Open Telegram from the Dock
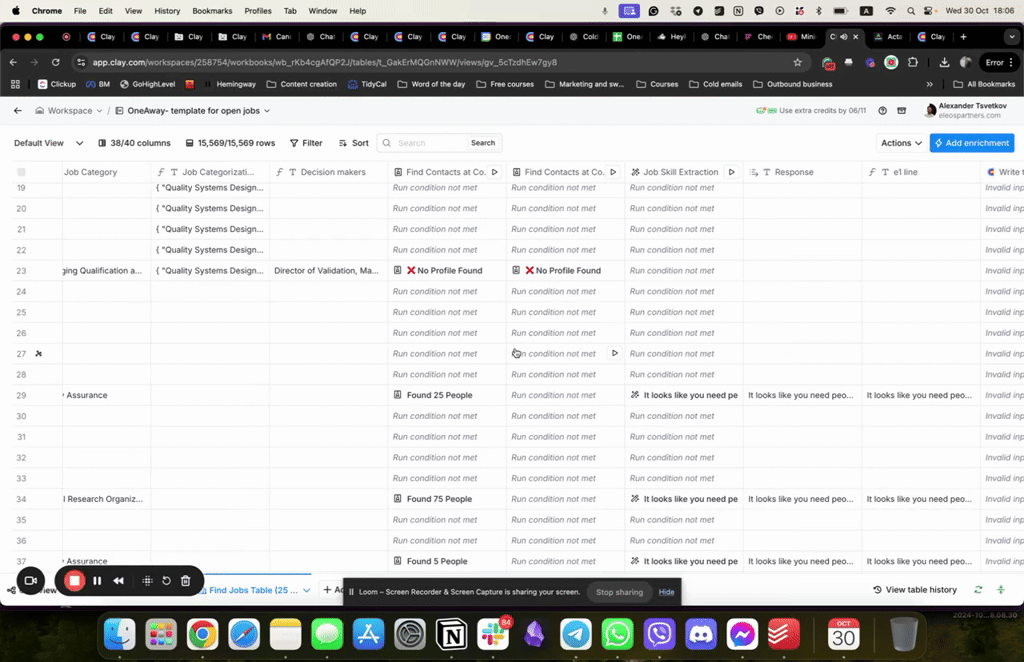1024x662 pixels. [x=576, y=634]
